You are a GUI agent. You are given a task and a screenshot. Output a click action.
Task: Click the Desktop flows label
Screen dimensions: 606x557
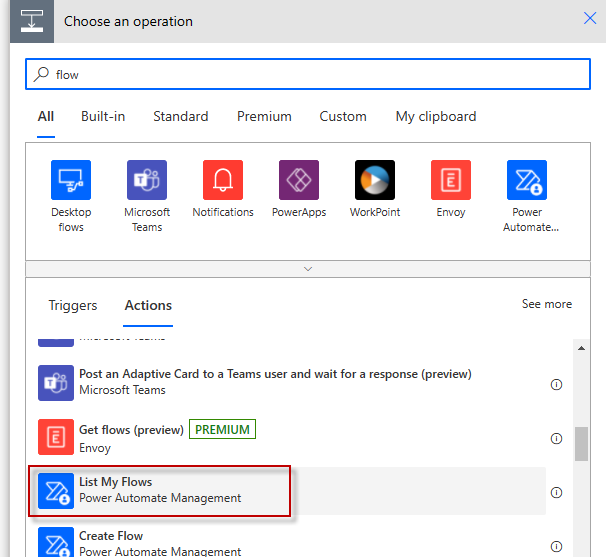[x=71, y=219]
